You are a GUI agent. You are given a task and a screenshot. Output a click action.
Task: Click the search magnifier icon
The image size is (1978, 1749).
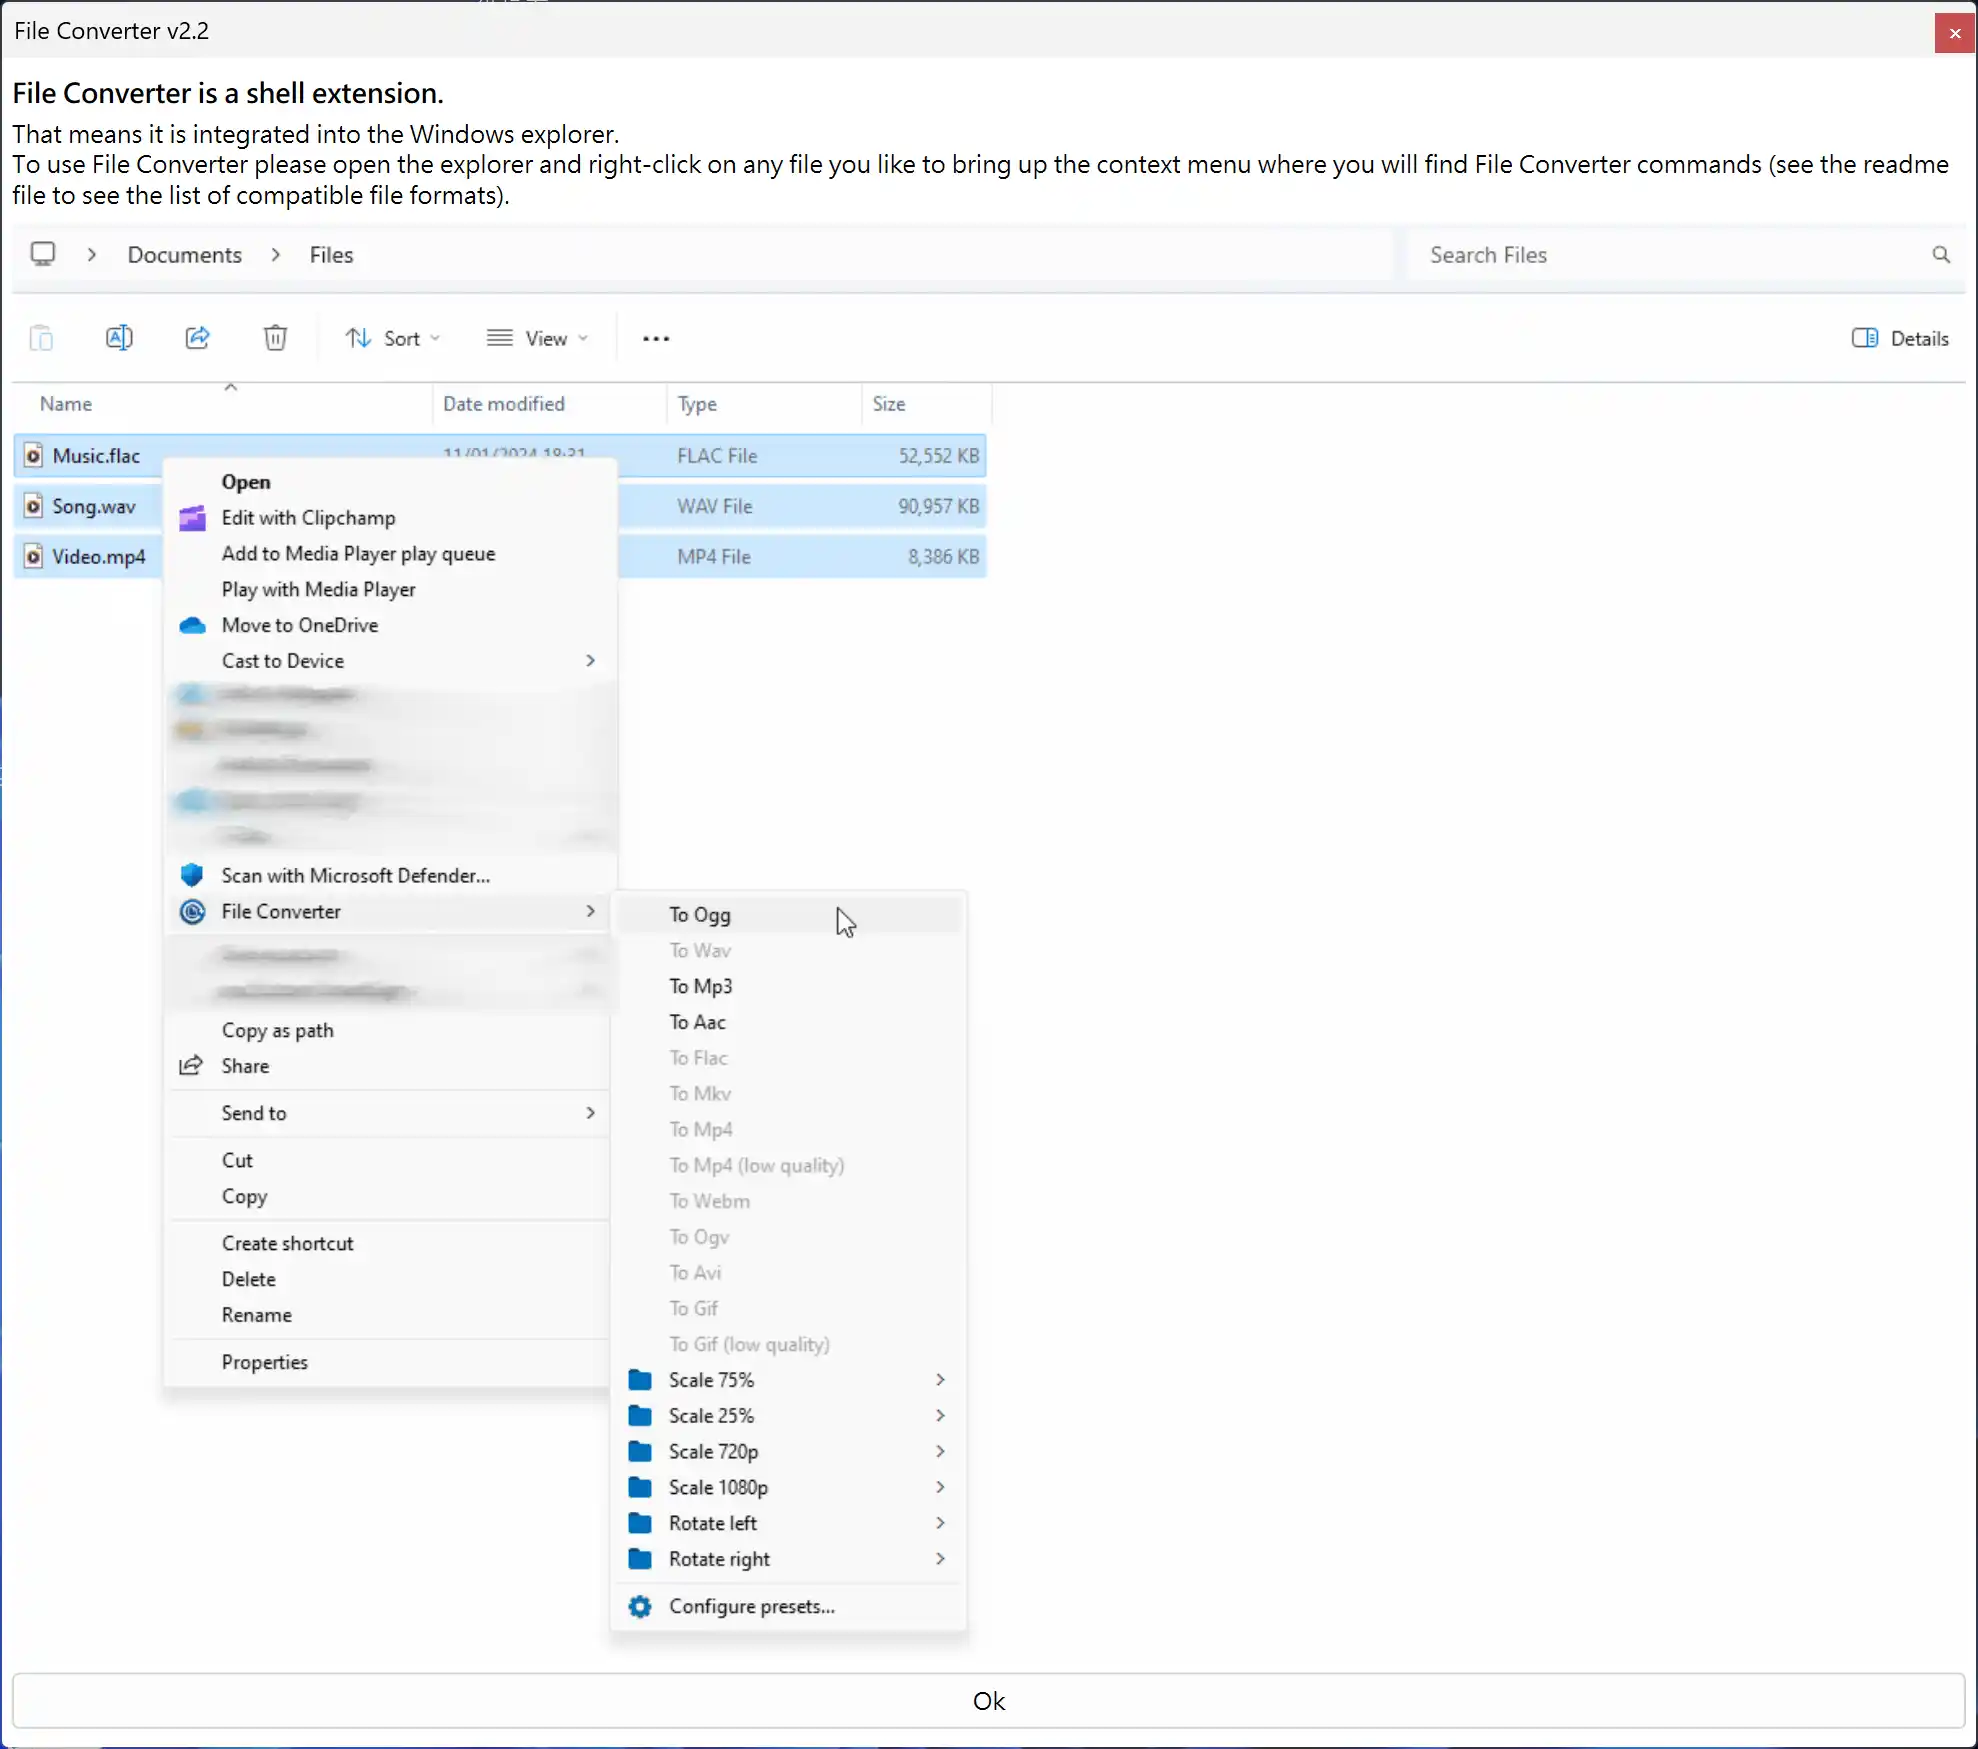(x=1941, y=255)
